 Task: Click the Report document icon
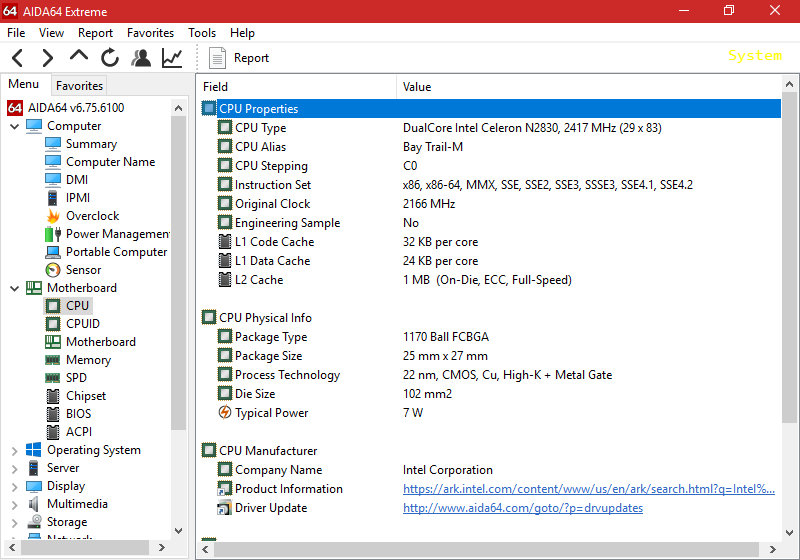point(217,58)
